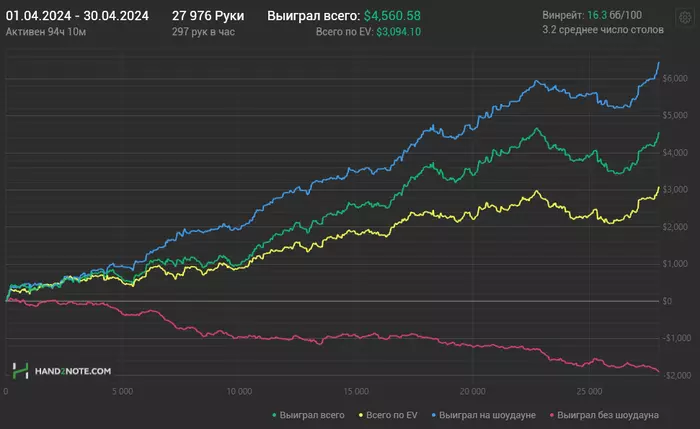Image resolution: width=700 pixels, height=429 pixels.
Task: Click the yellow dot before 'Всего по EV'
Action: click(361, 415)
